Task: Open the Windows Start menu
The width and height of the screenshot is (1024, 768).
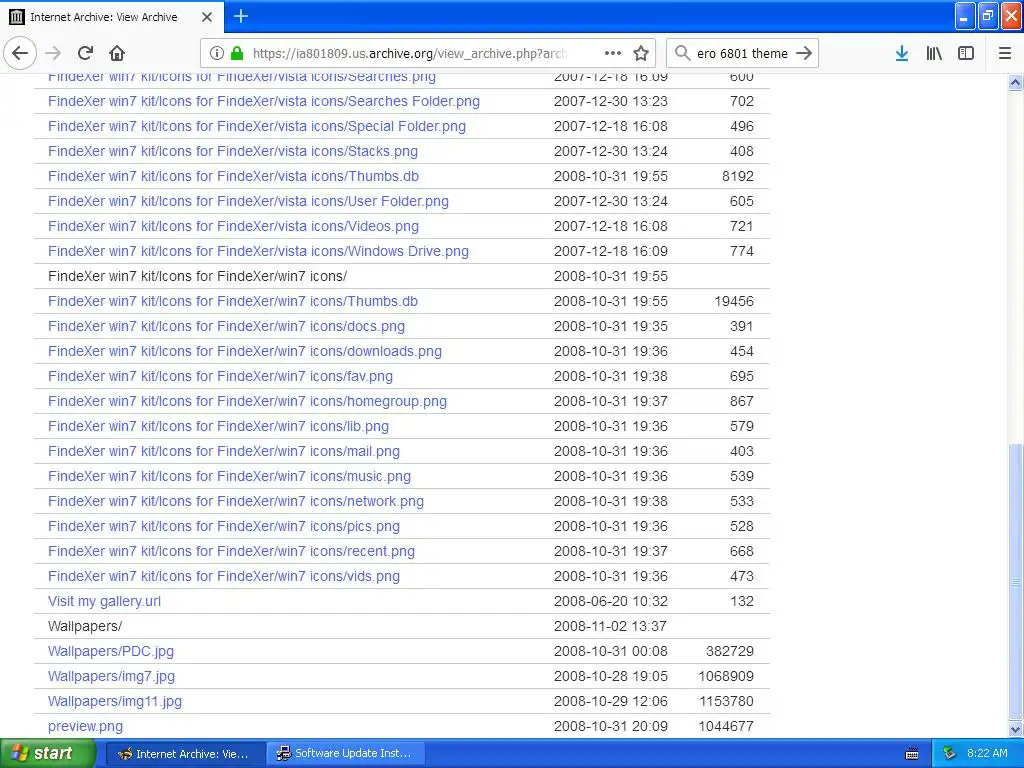Action: [x=48, y=754]
